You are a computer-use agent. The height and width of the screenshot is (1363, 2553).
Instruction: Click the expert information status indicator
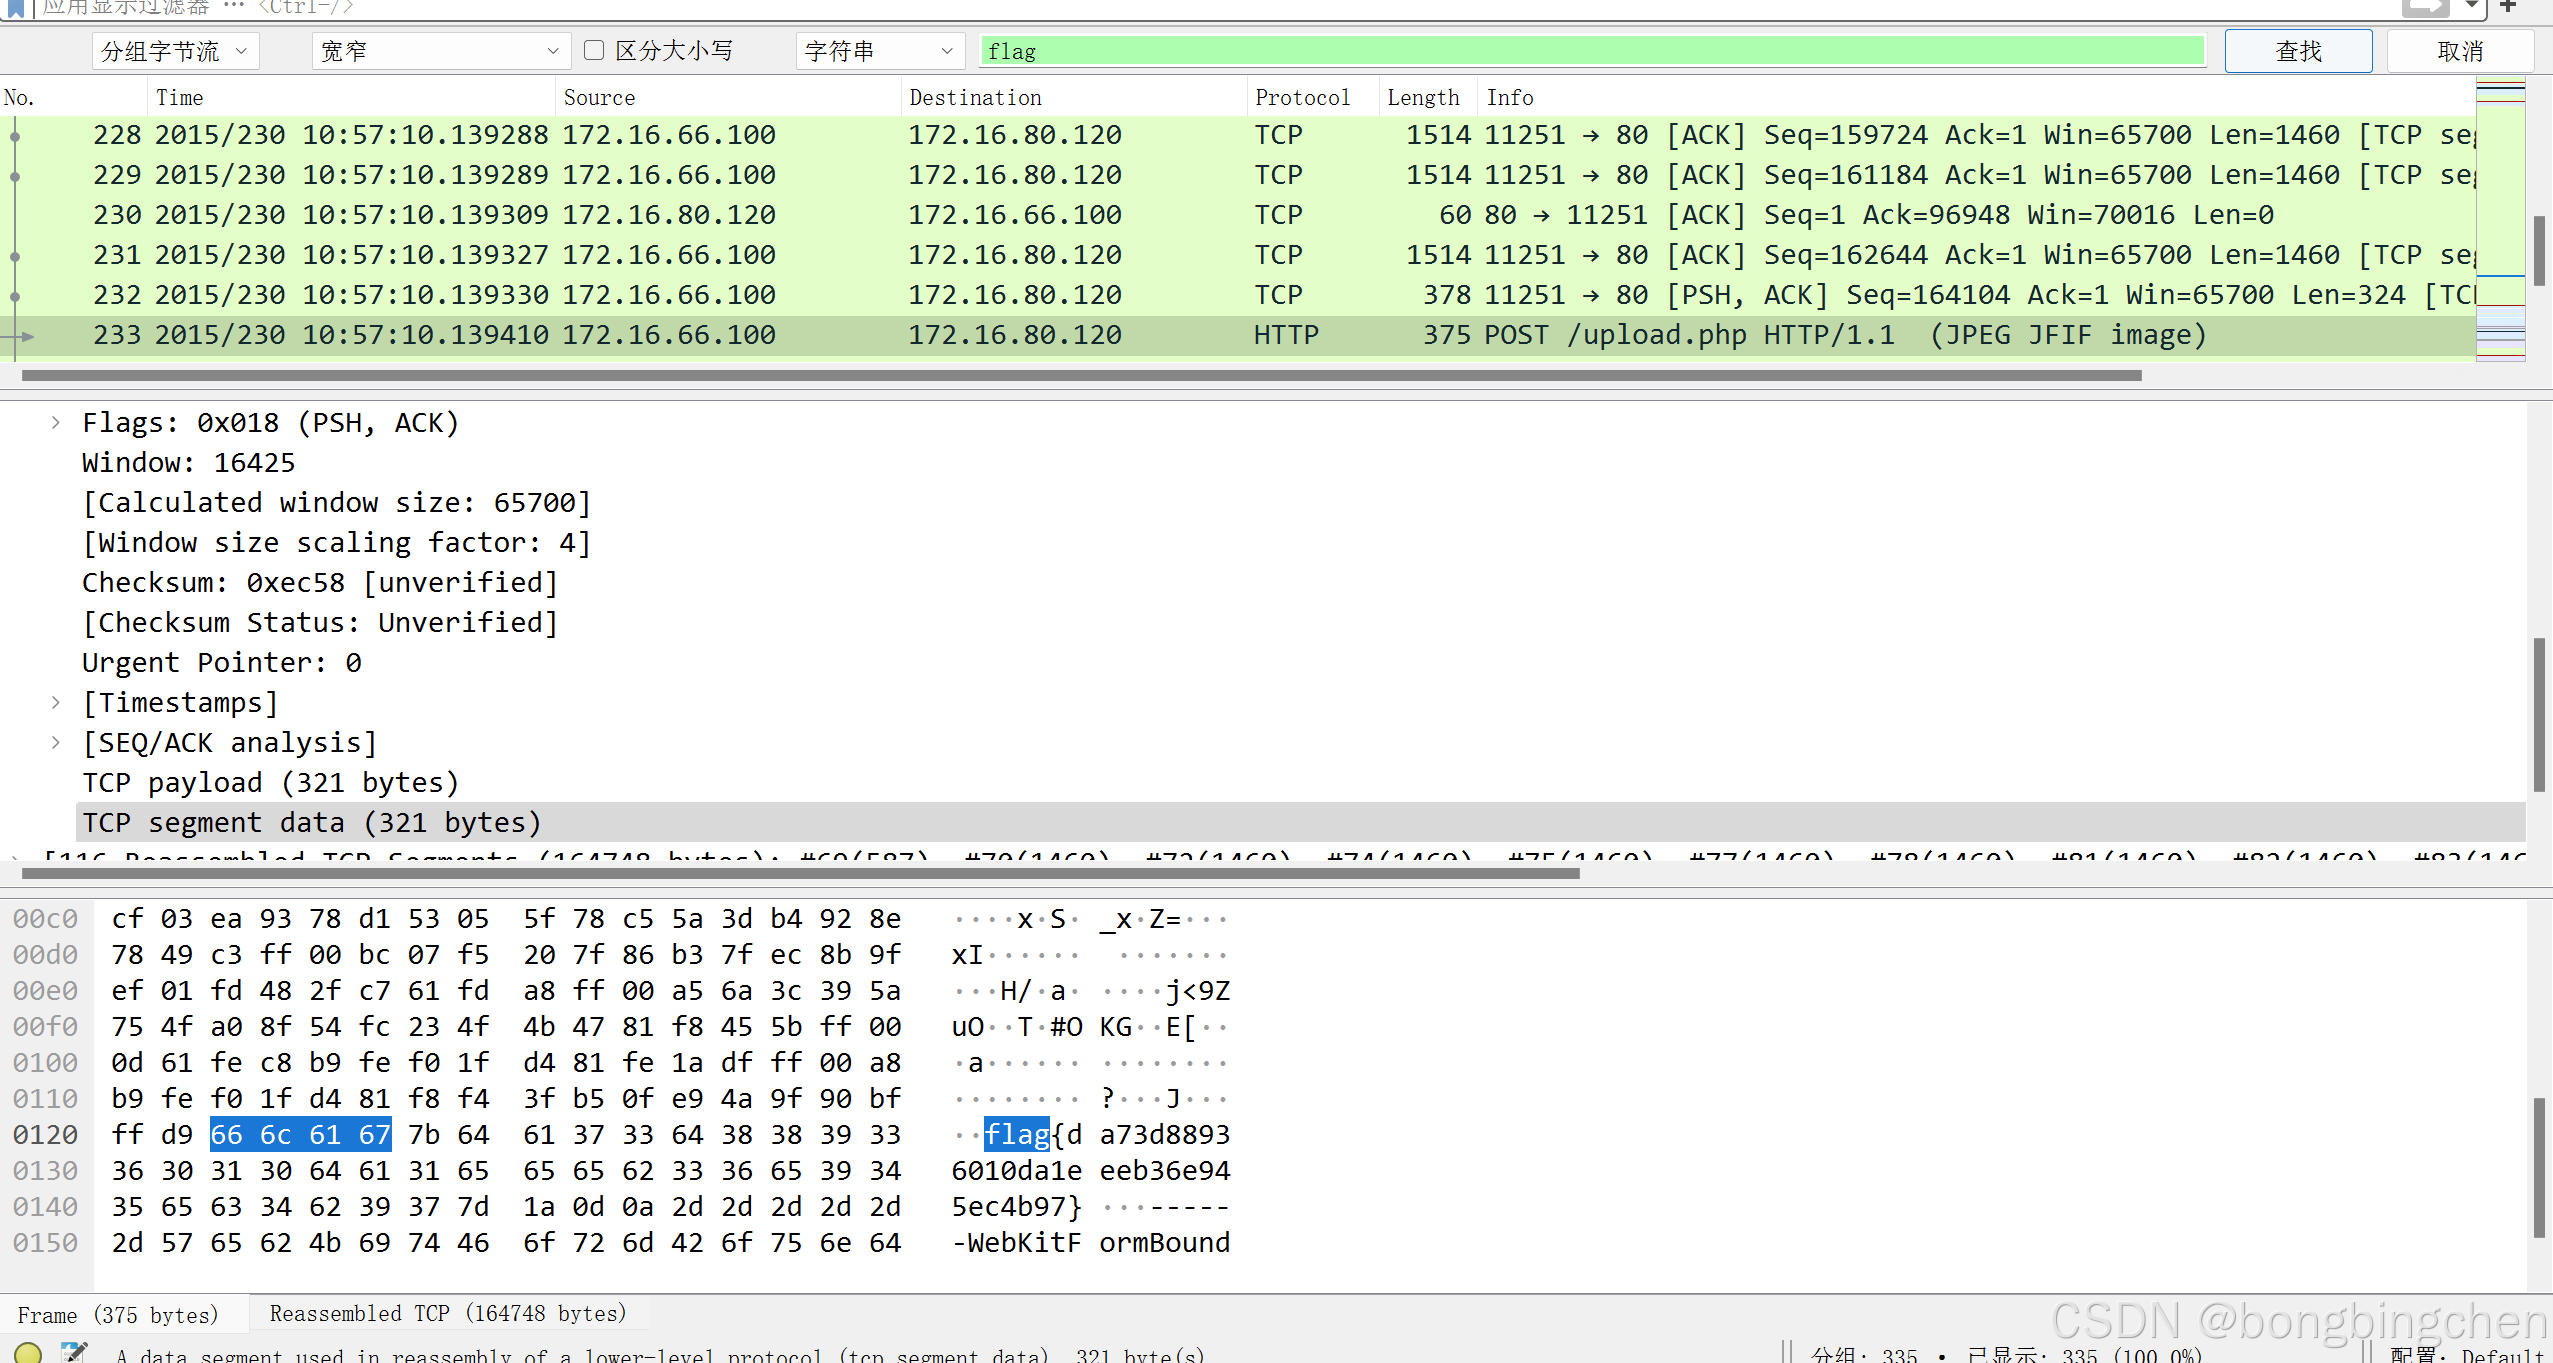(28, 1352)
